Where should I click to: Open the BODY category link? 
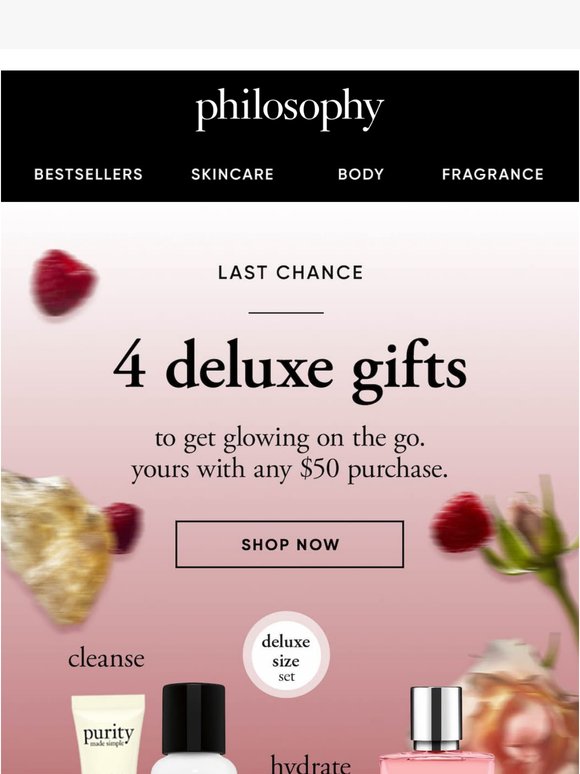point(361,174)
